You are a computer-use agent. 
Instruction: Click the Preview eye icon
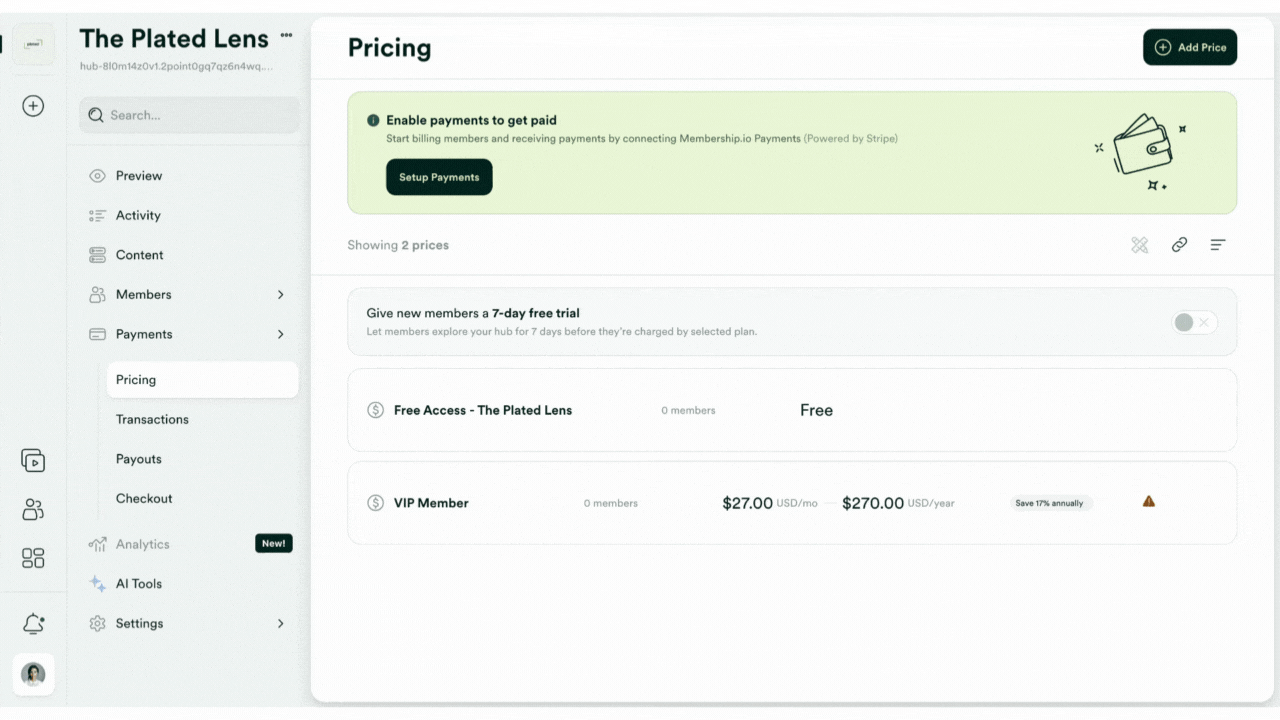[x=97, y=176]
